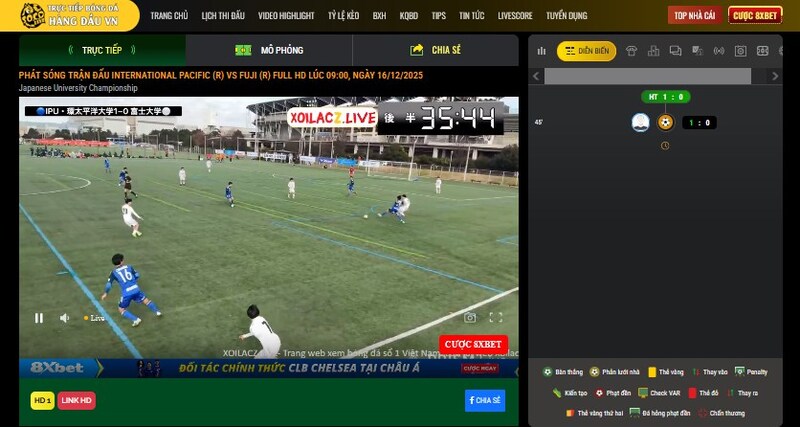Click the jersey lineup icon
Screen dimensions: 800x427
pyautogui.click(x=632, y=51)
